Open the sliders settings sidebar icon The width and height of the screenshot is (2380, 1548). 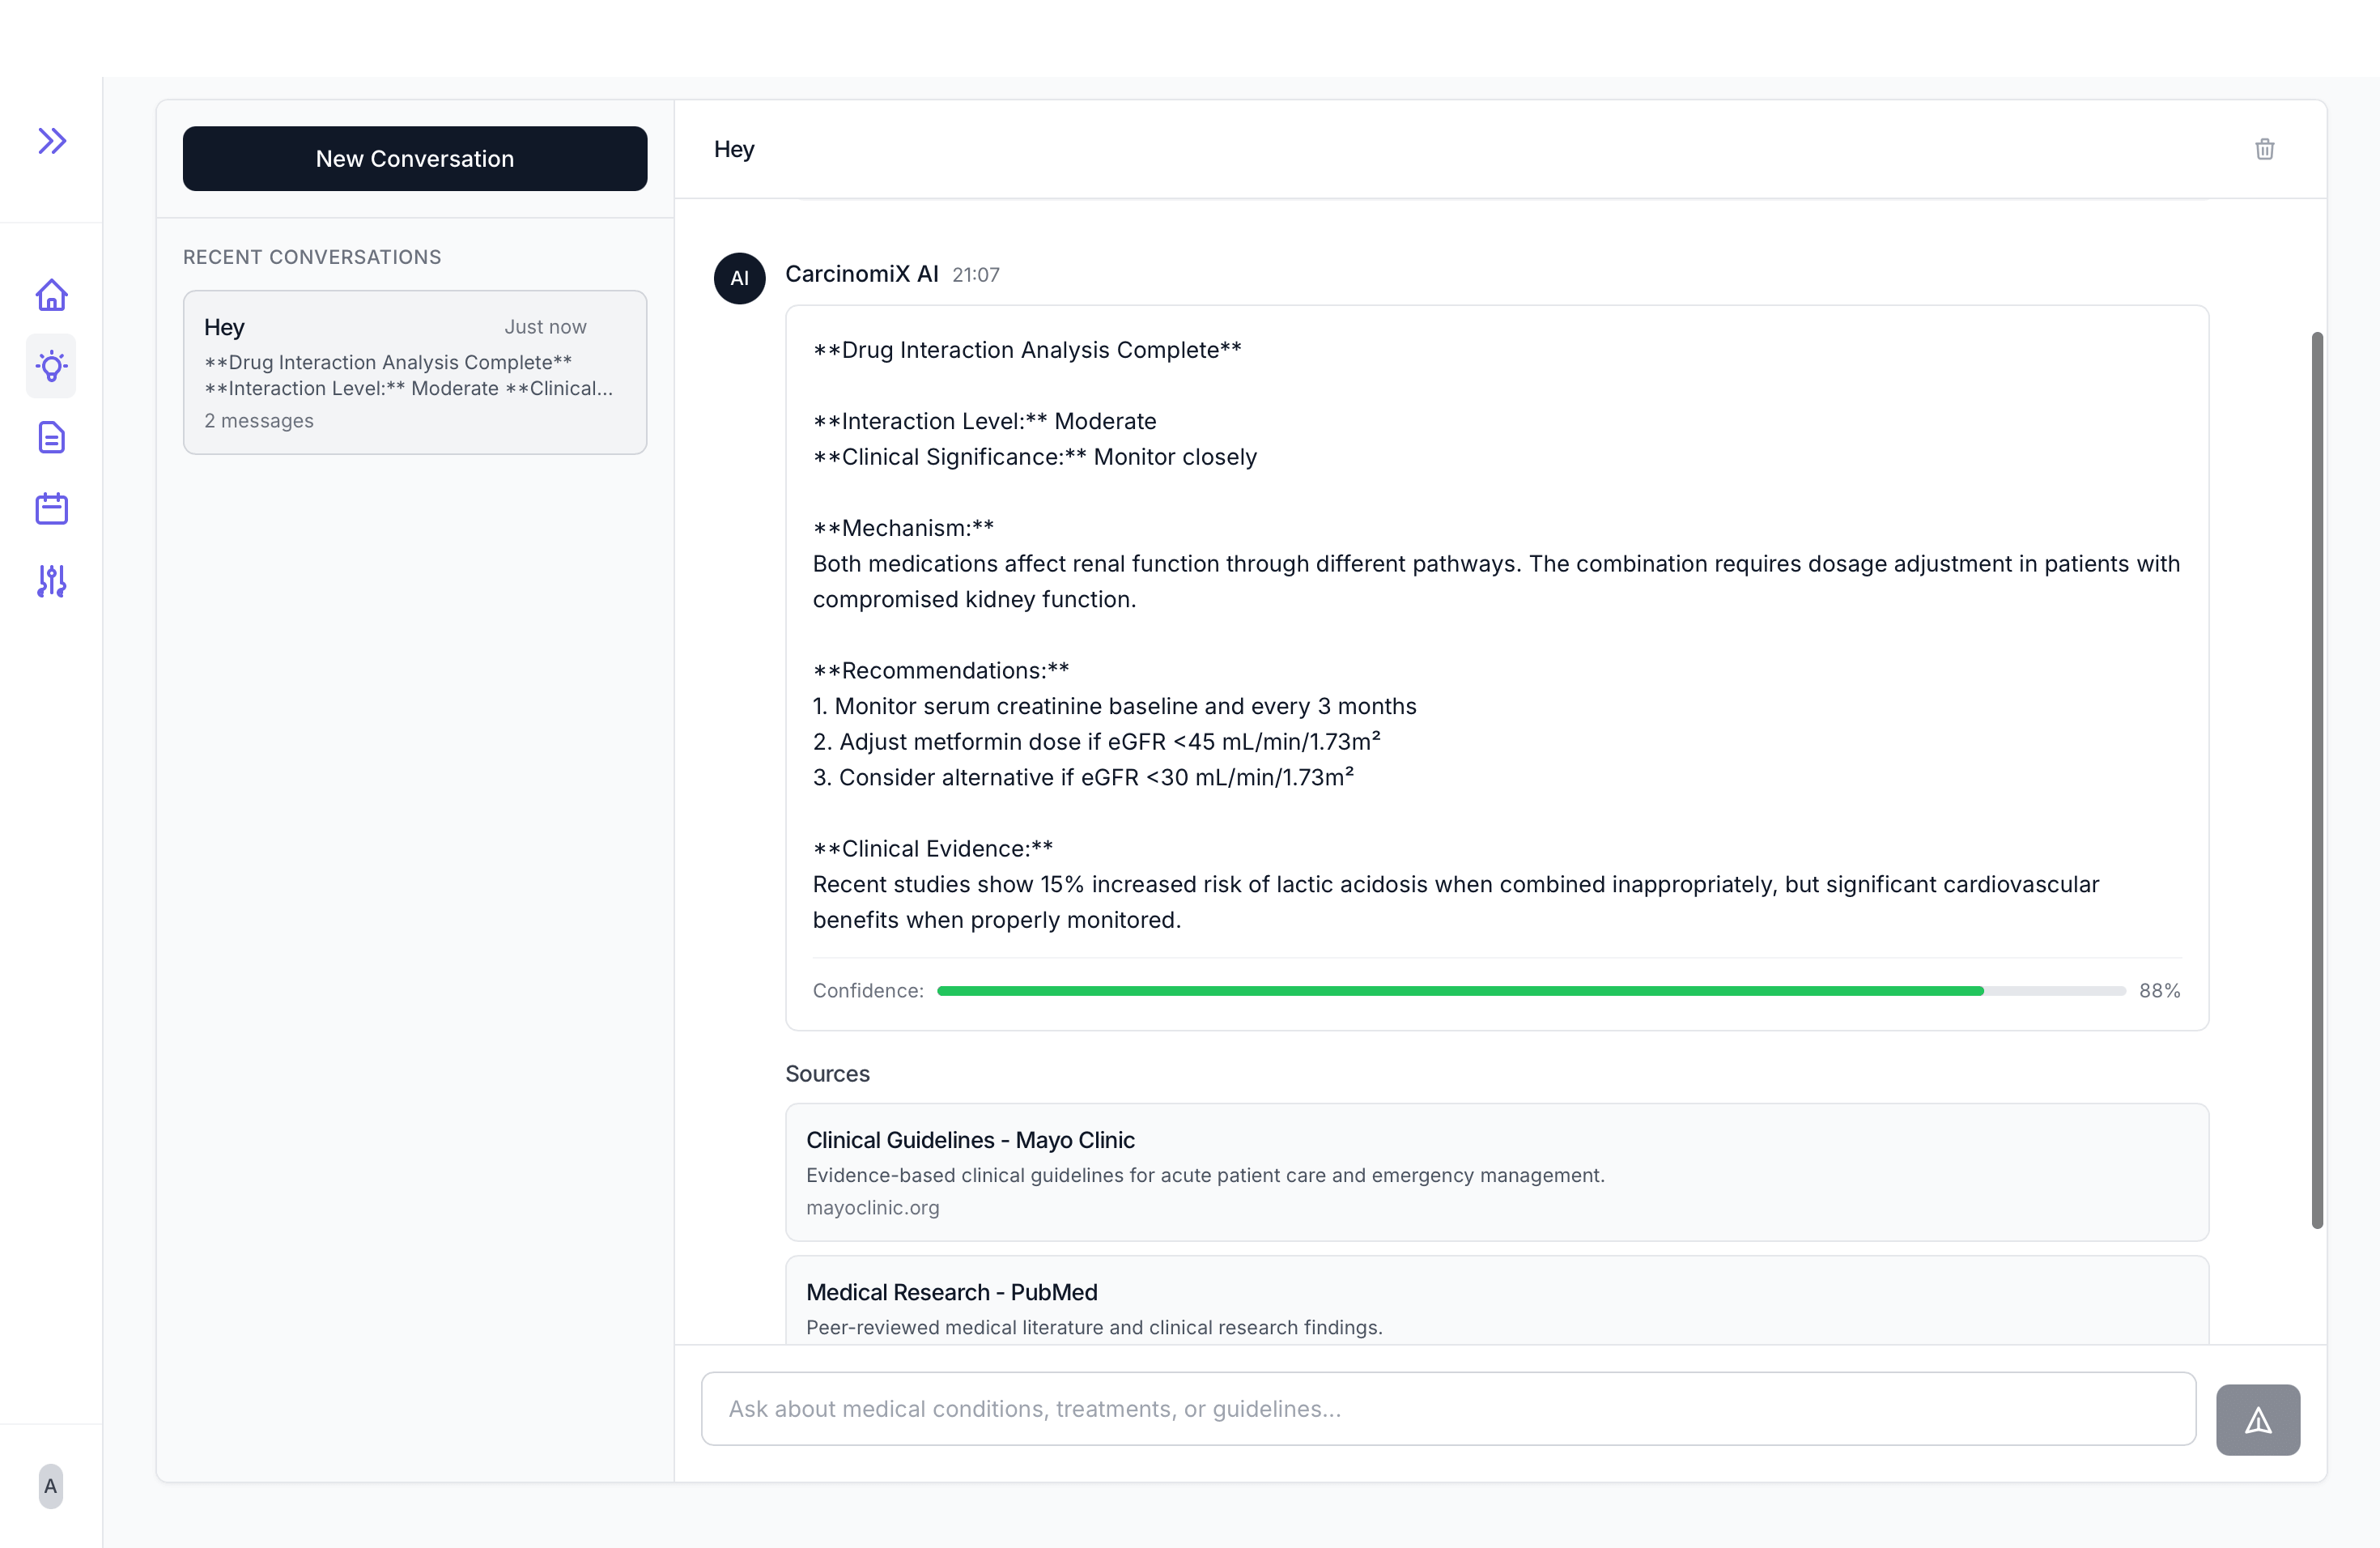click(x=52, y=581)
